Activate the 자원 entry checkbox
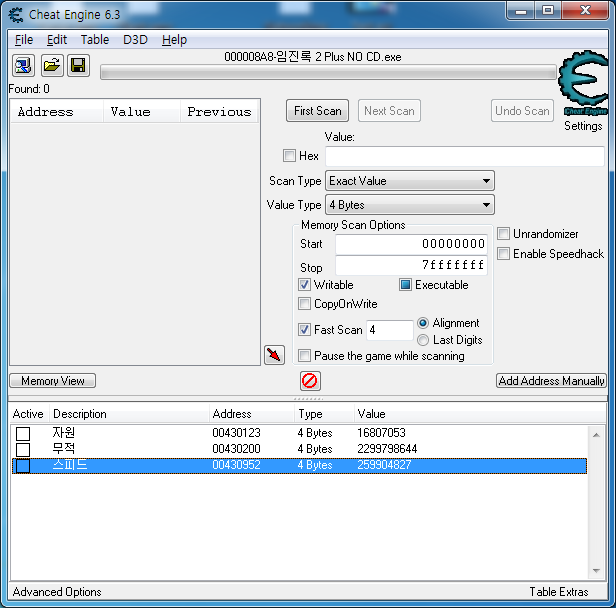616x608 pixels. coord(23,434)
